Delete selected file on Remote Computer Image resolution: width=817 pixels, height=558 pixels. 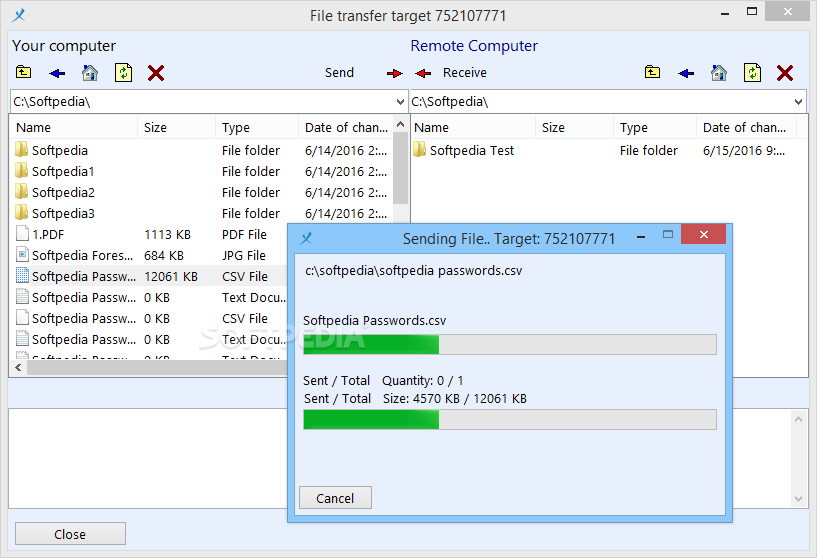click(x=785, y=73)
